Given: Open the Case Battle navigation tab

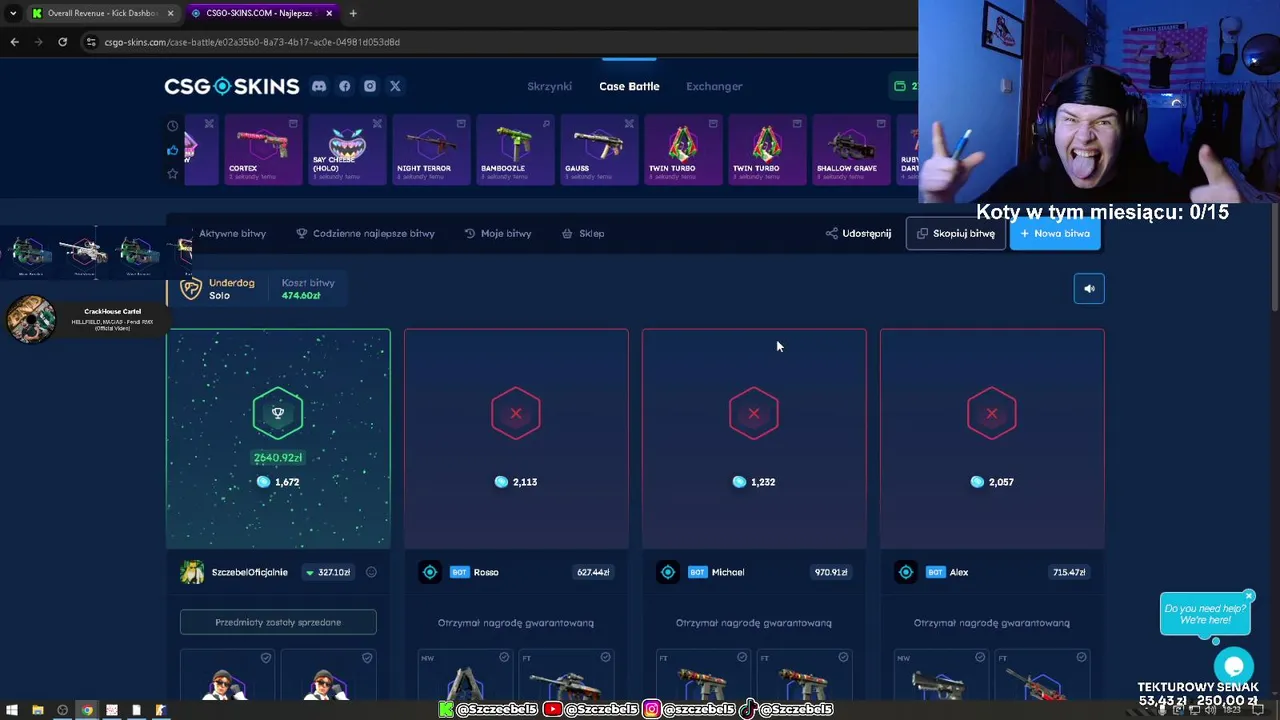Looking at the screenshot, I should 629,86.
